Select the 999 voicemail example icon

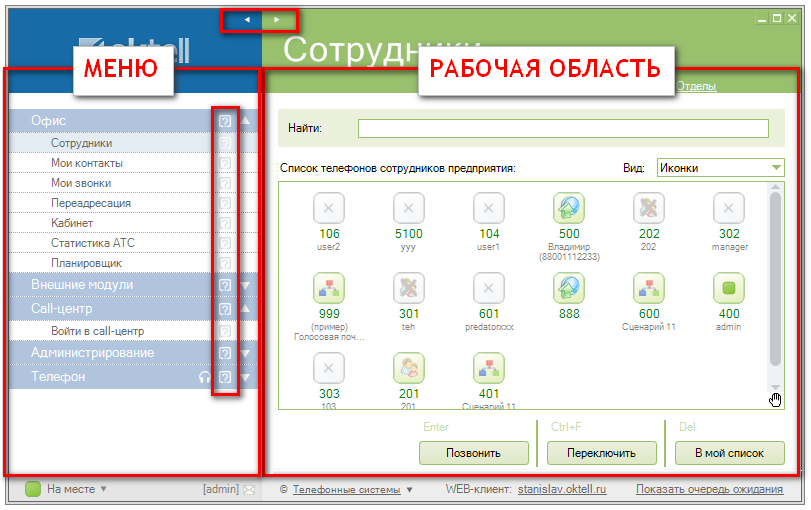(x=328, y=288)
